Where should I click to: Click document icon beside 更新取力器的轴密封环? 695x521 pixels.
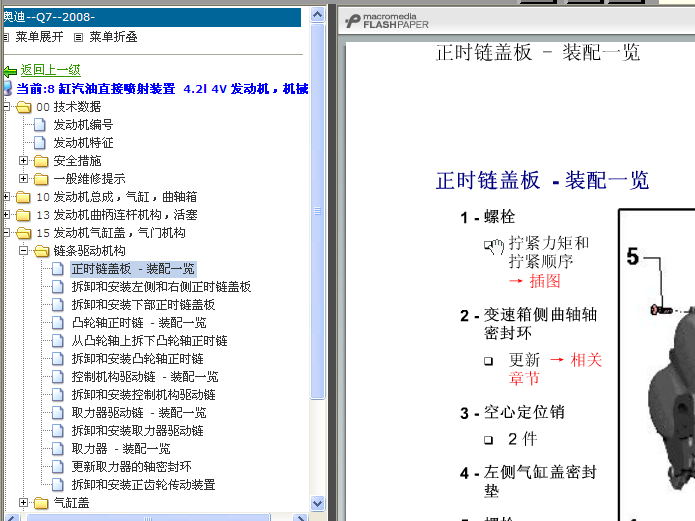58,466
